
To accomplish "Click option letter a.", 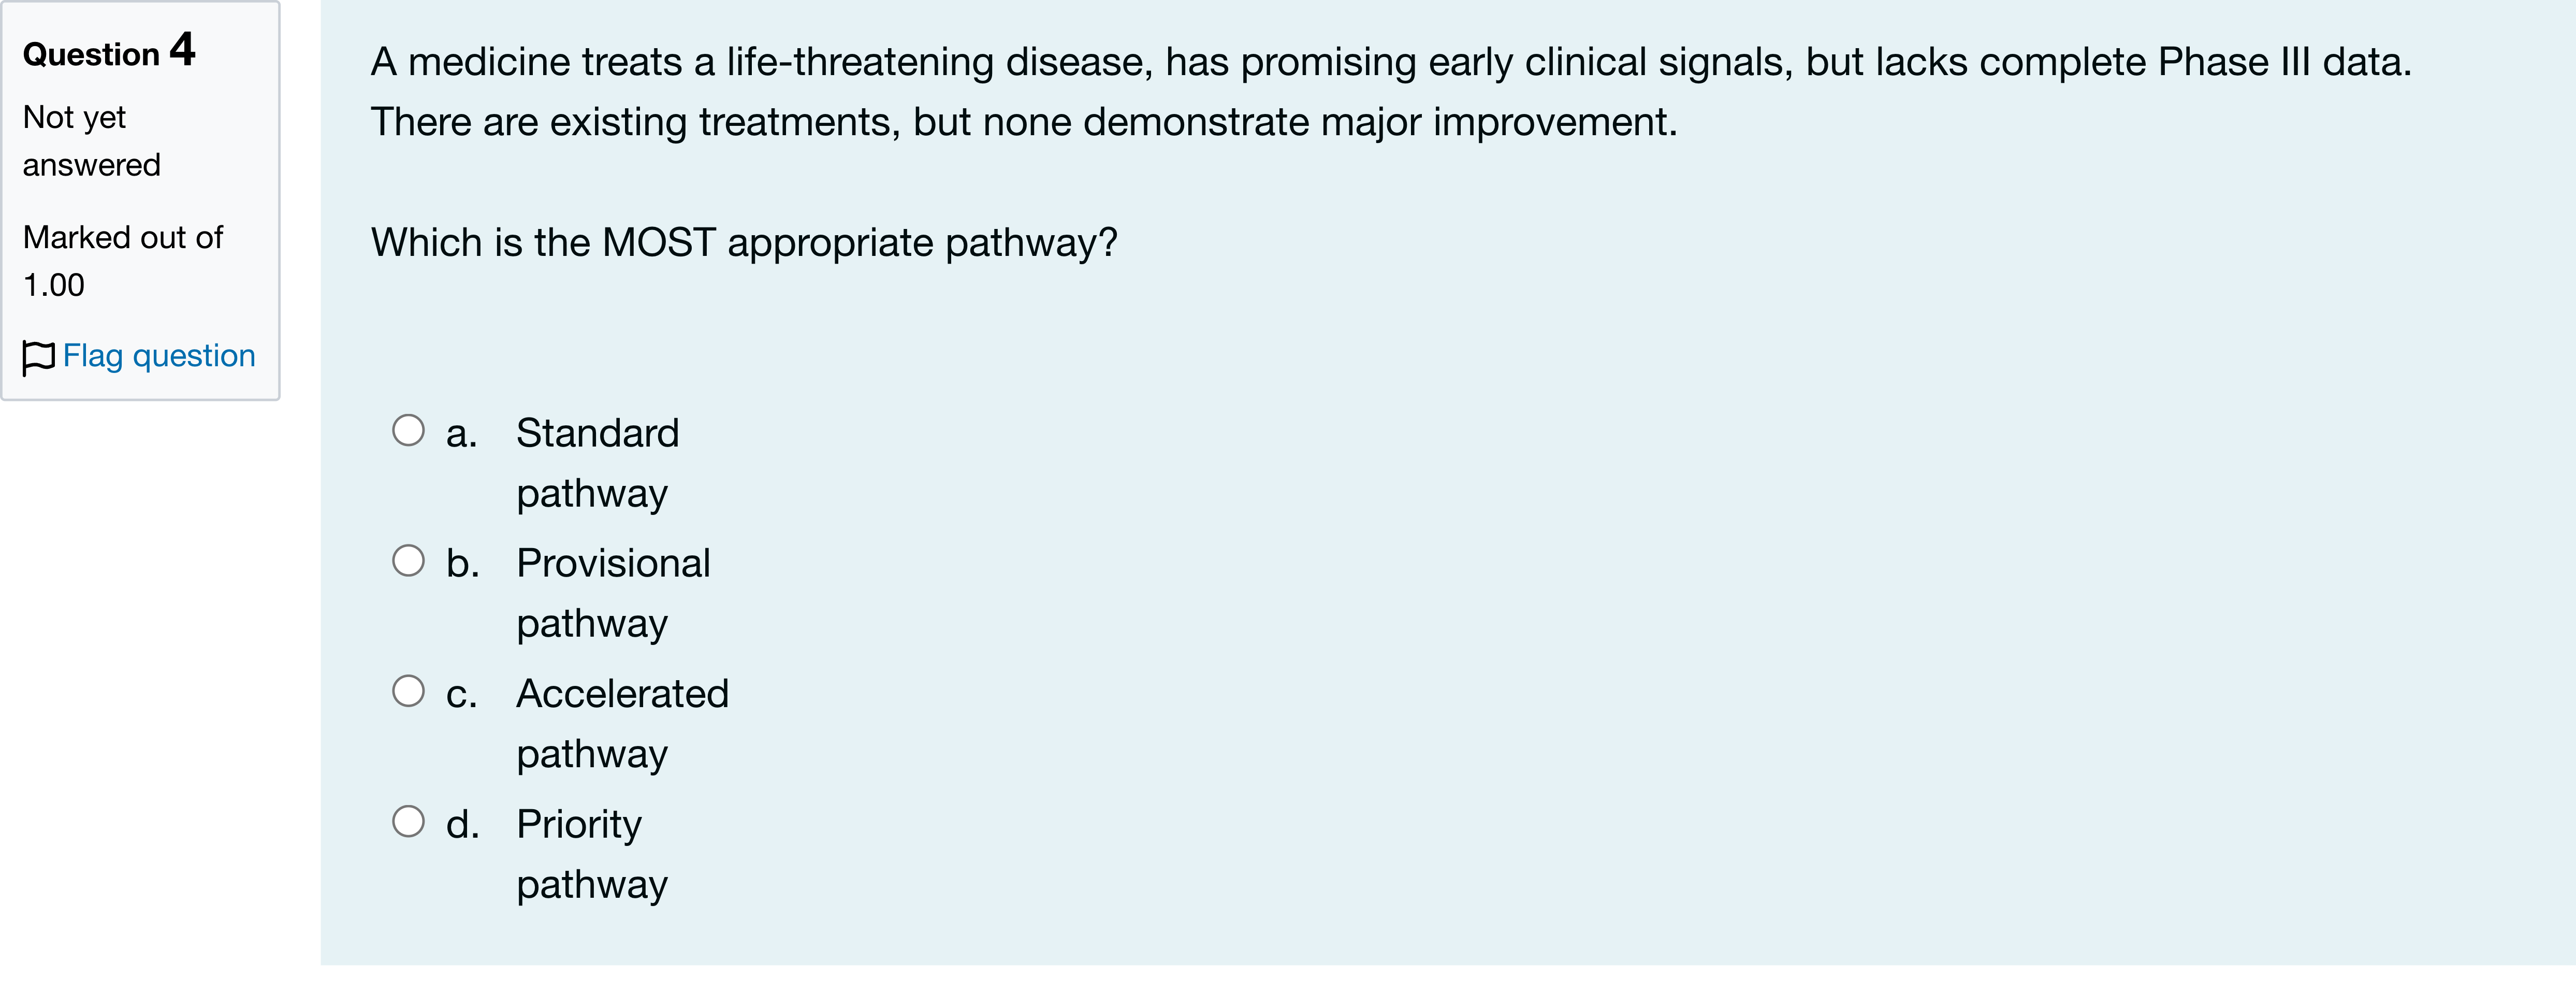I will pyautogui.click(x=461, y=434).
